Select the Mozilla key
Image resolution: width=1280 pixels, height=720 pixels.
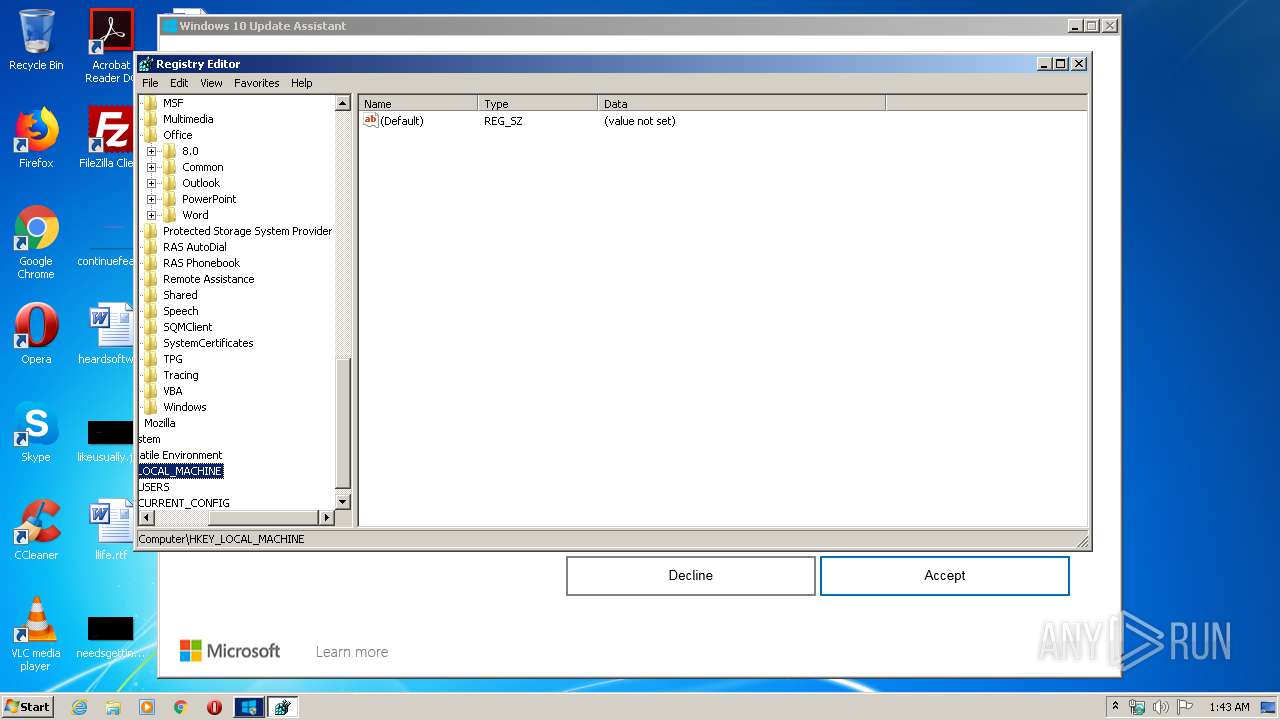[160, 423]
